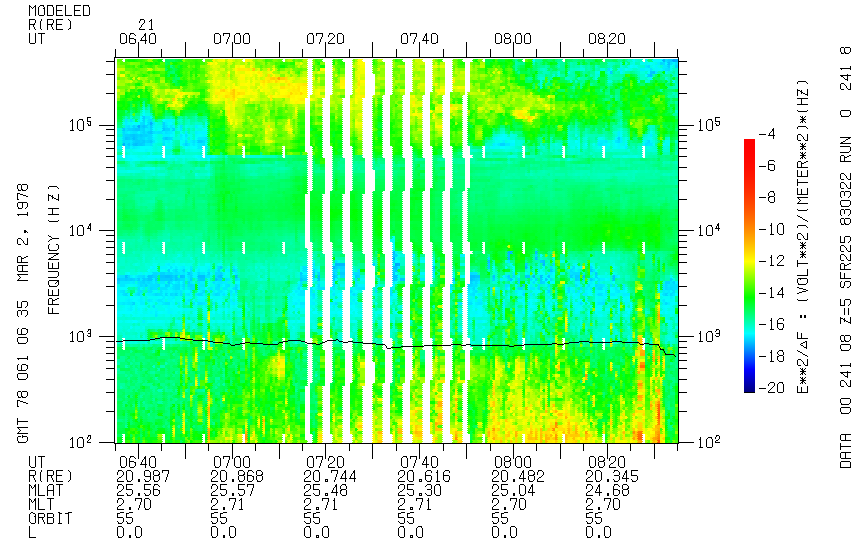This screenshot has width=852, height=544.
Task: Click the 08:00 tick label on the top time axis
Action: point(511,38)
